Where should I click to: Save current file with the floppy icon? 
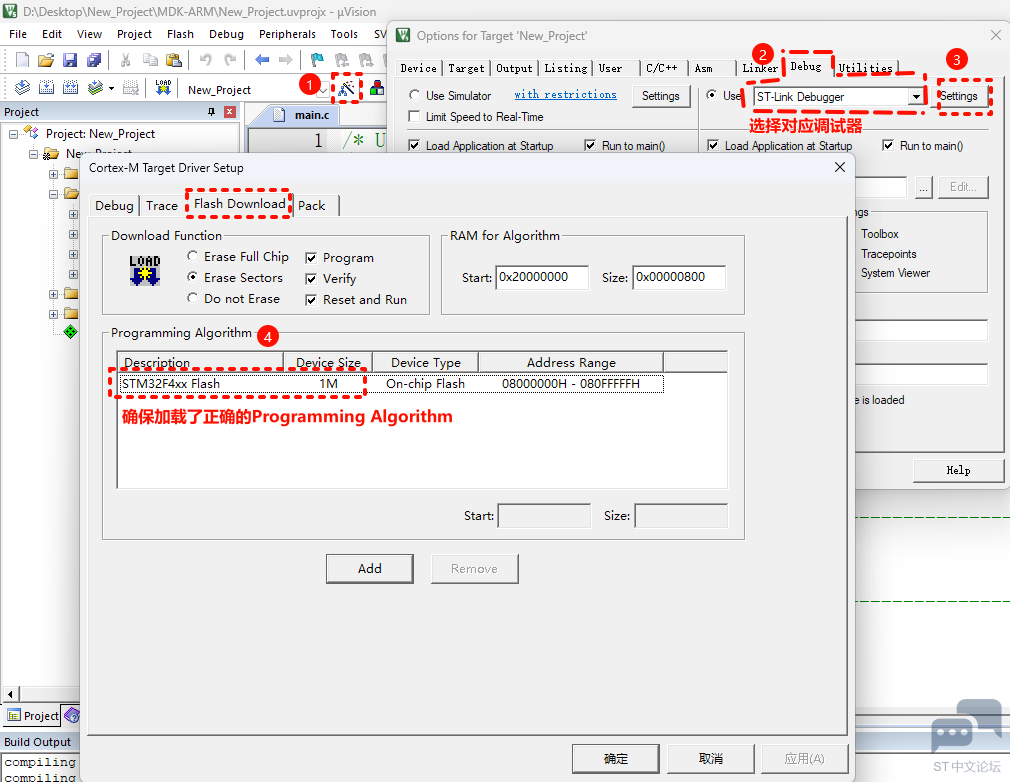(x=70, y=60)
